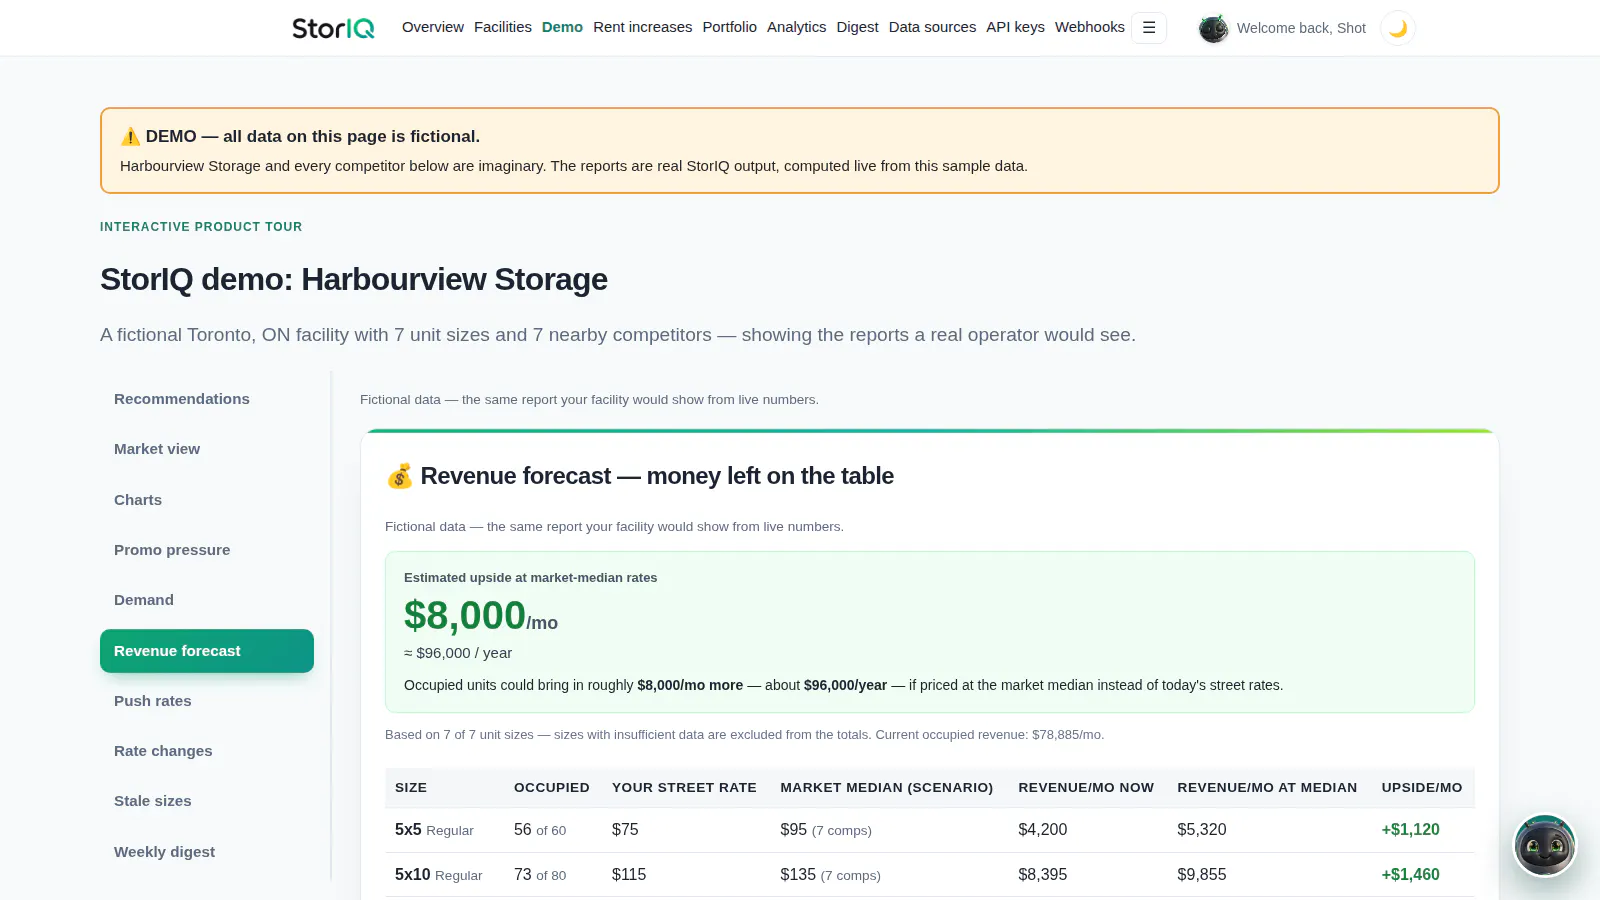1600x900 pixels.
Task: Select Recommendations in the demo sidebar
Action: tap(207, 399)
